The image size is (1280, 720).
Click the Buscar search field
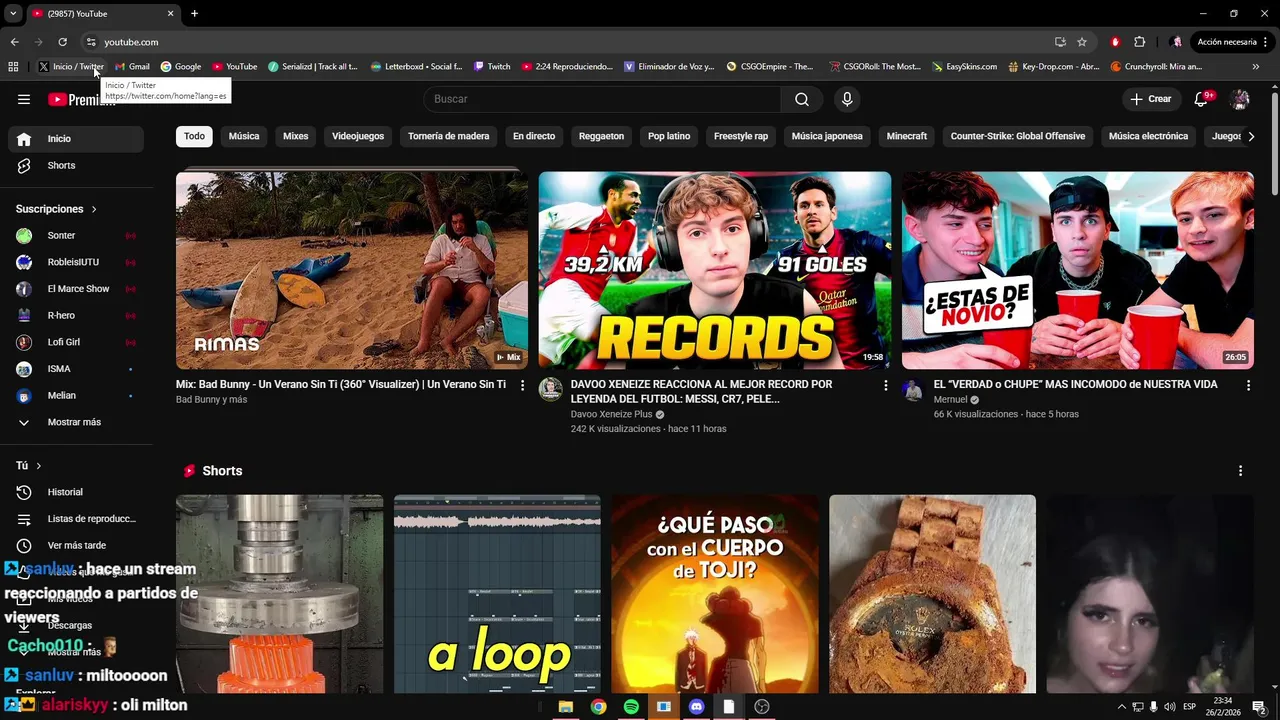pyautogui.click(x=603, y=99)
